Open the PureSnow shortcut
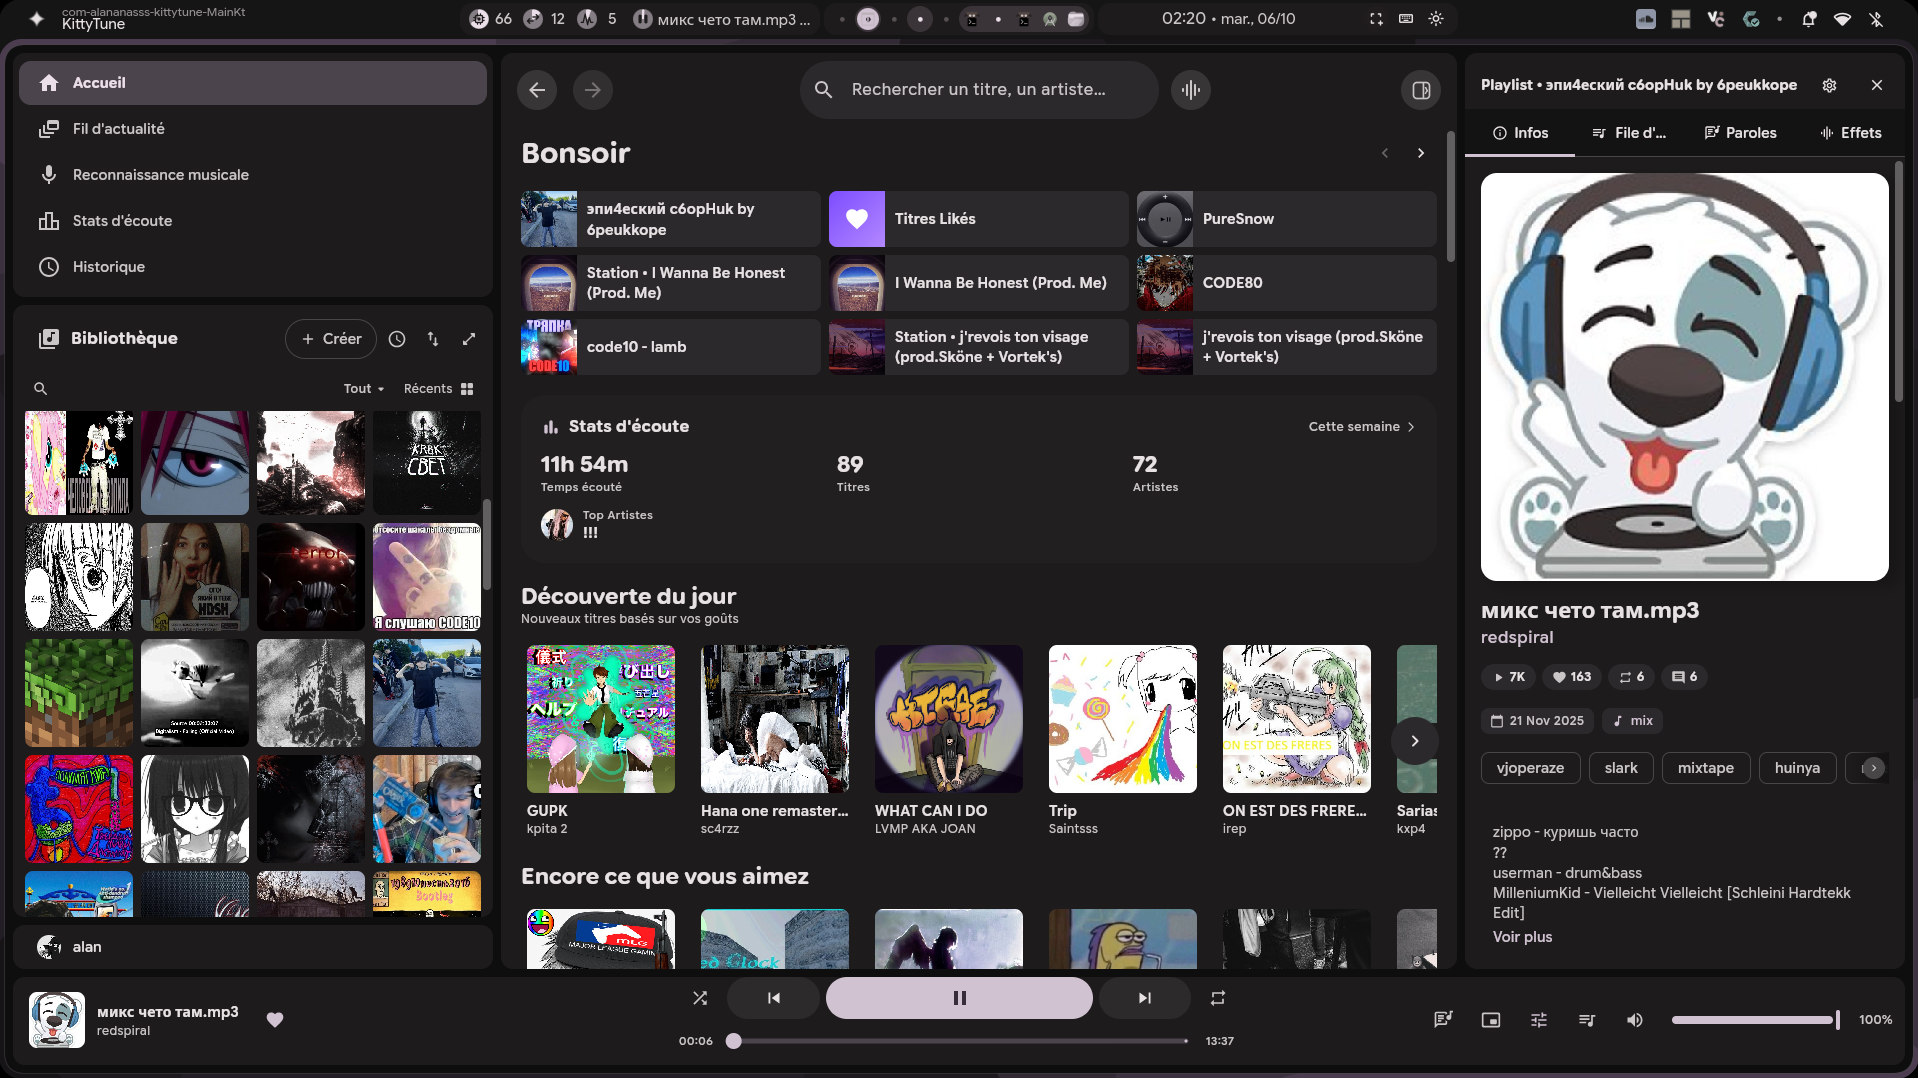The height and width of the screenshot is (1078, 1918). (1286, 219)
